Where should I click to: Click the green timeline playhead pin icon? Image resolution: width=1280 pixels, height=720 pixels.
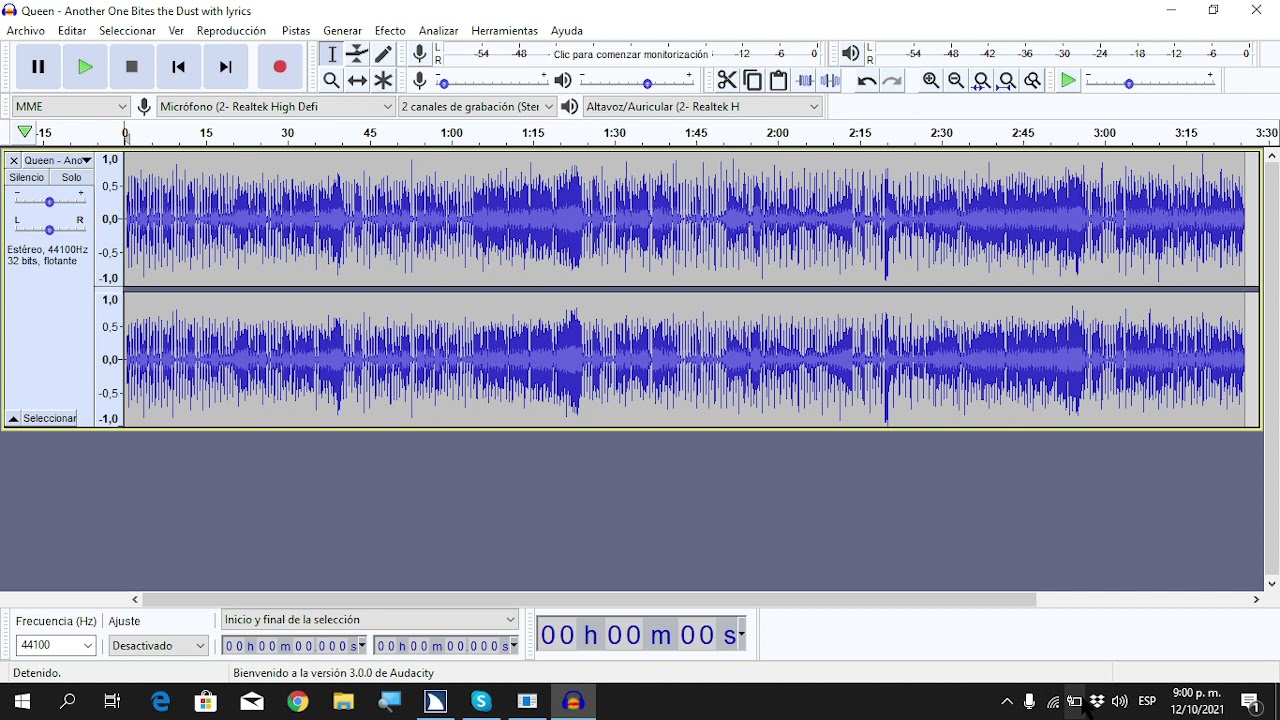click(25, 132)
